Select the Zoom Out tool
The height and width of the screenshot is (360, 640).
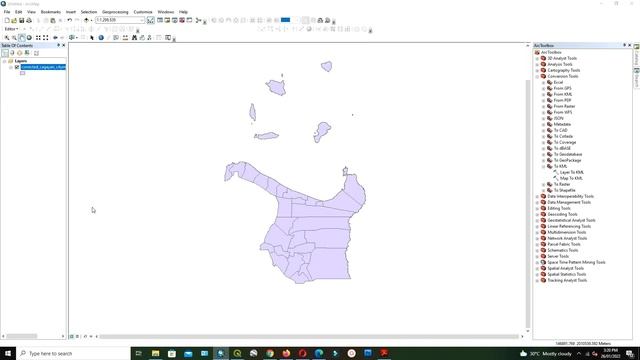(x=14, y=38)
